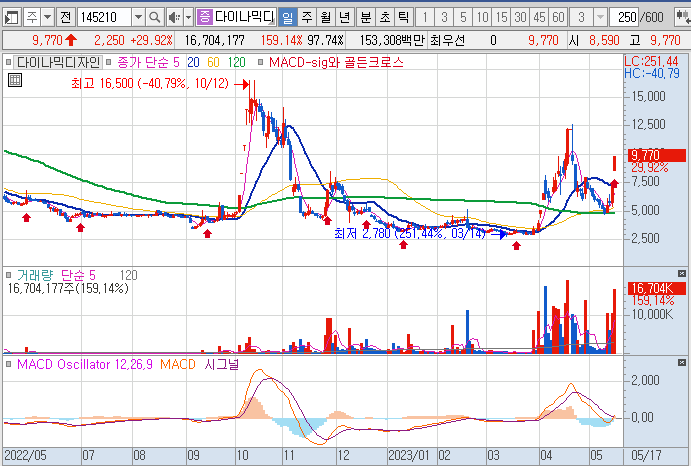Image resolution: width=691 pixels, height=466 pixels.
Task: Click the 최우선 label in quote bar
Action: click(447, 41)
